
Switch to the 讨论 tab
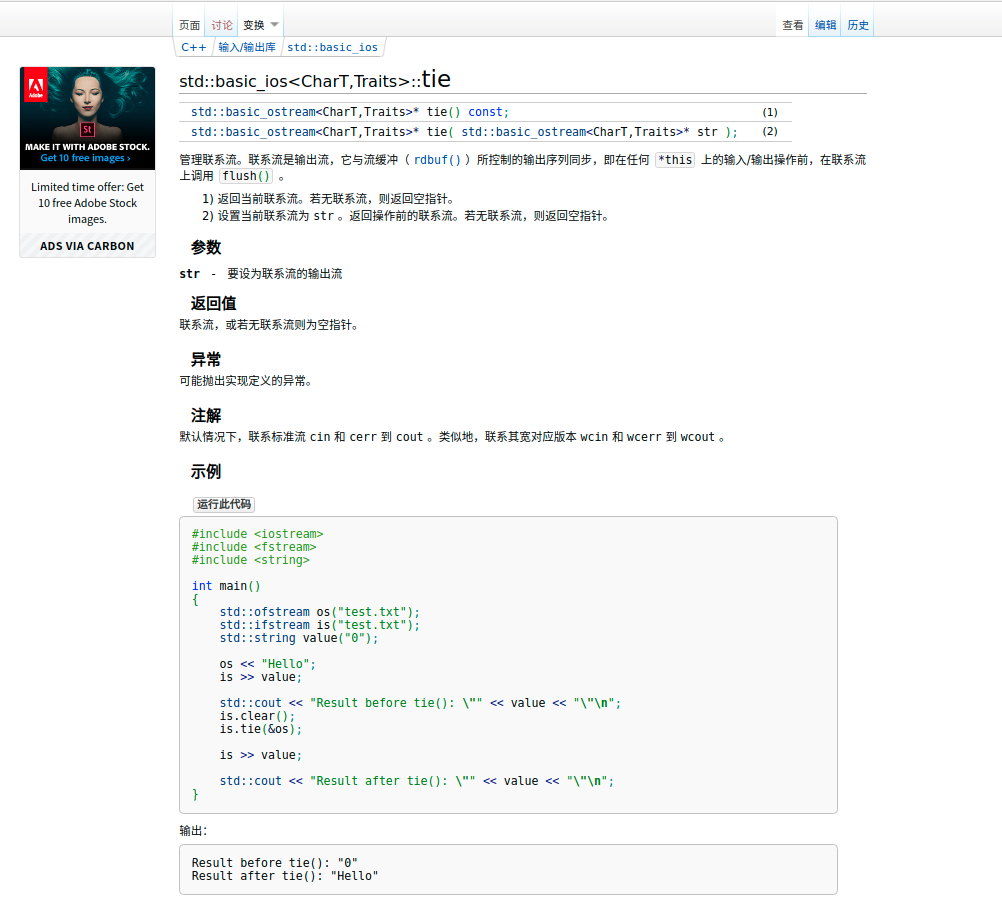(x=221, y=24)
